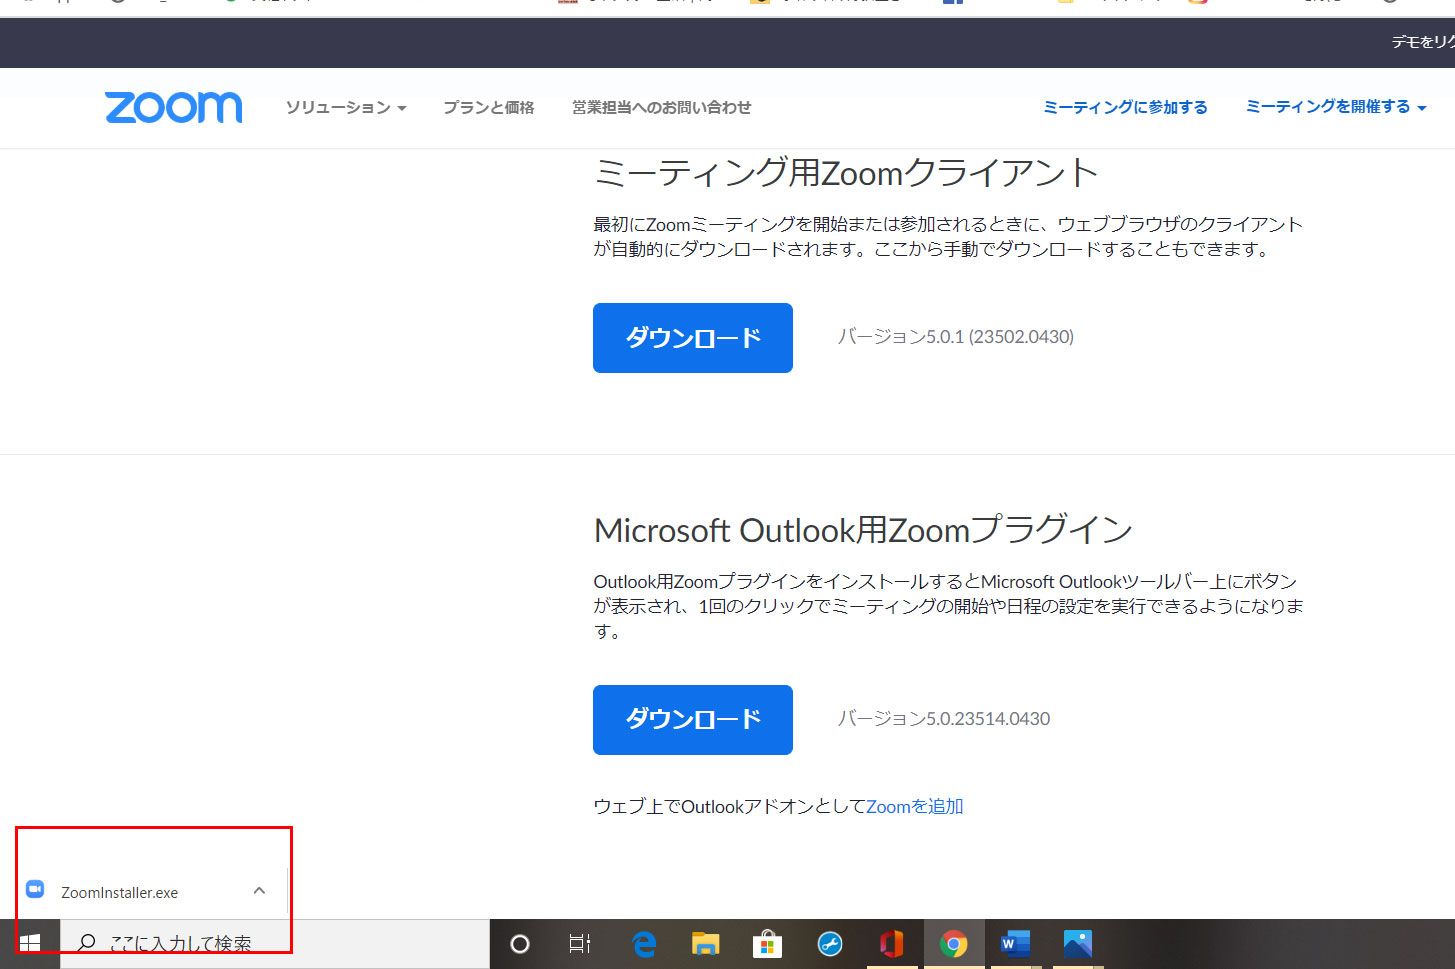Launch Microsoft Word from the taskbar
1455x969 pixels.
tap(1017, 943)
